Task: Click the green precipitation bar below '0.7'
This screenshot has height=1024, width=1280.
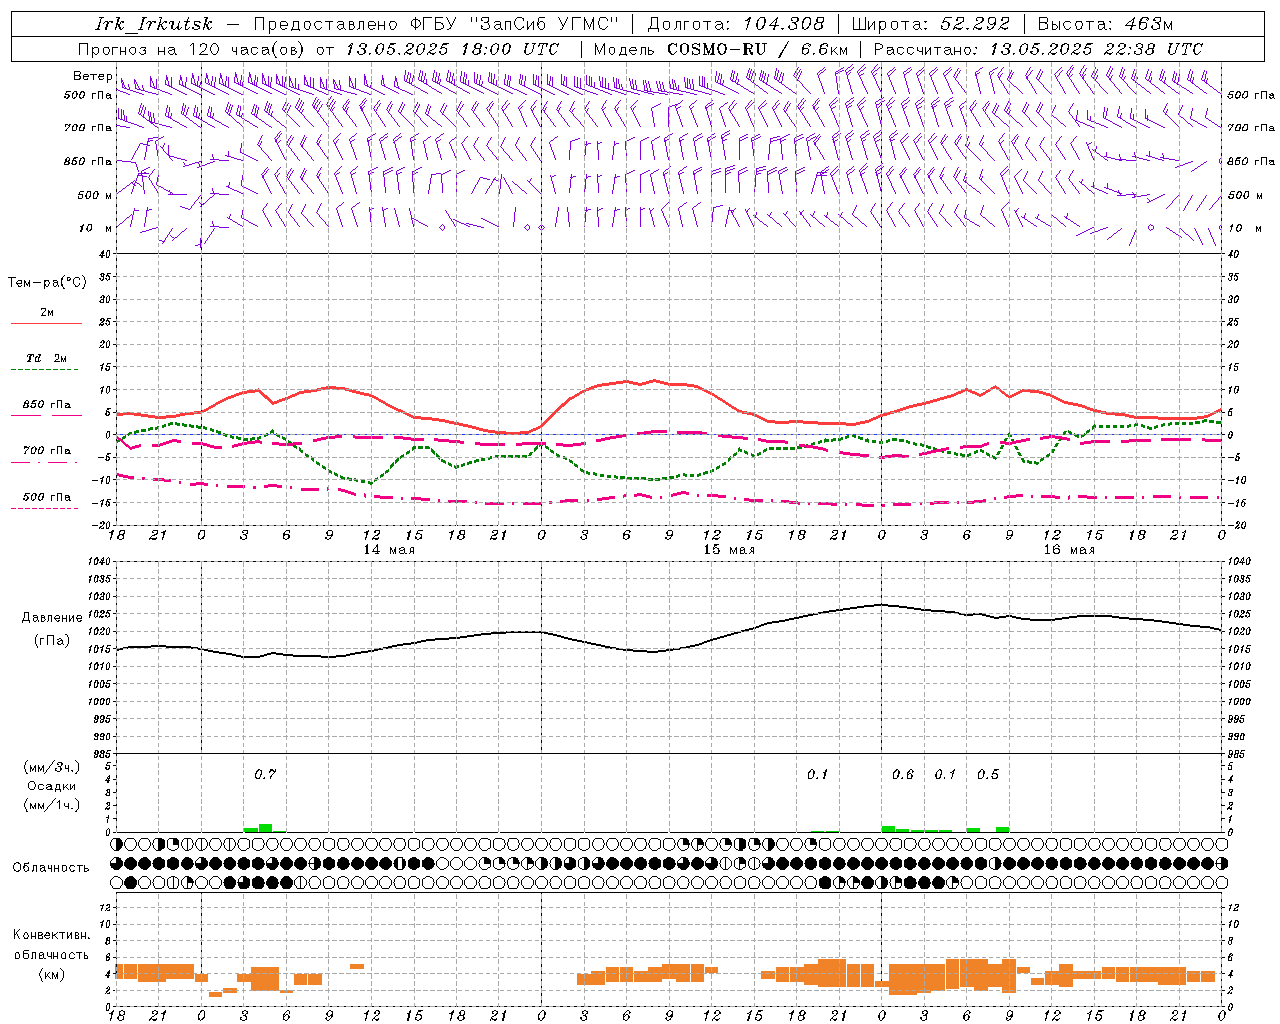Action: pyautogui.click(x=265, y=828)
